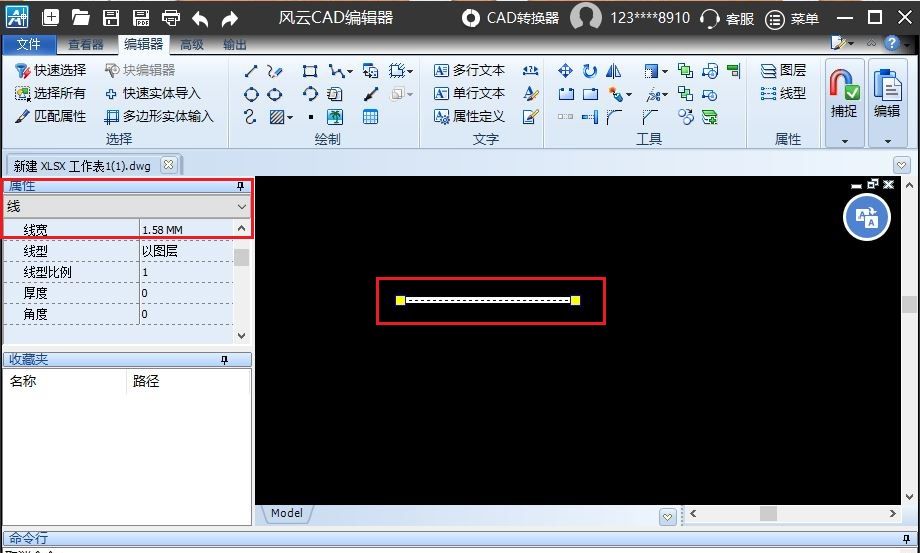Click the canvas vertical scrollbar thumb

(x=910, y=304)
